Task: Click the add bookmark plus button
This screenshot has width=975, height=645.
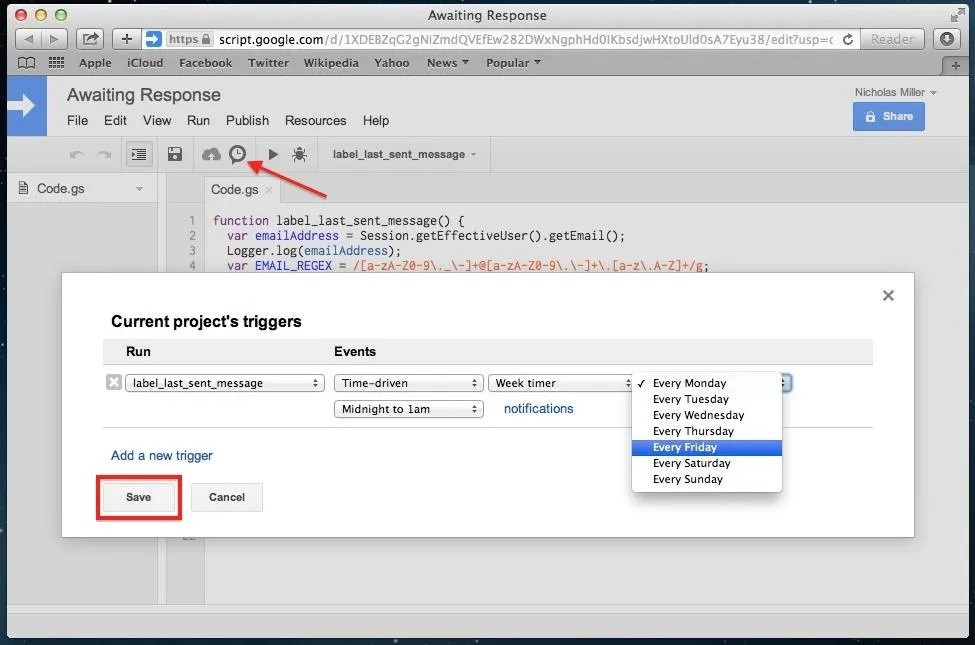Action: [x=126, y=39]
